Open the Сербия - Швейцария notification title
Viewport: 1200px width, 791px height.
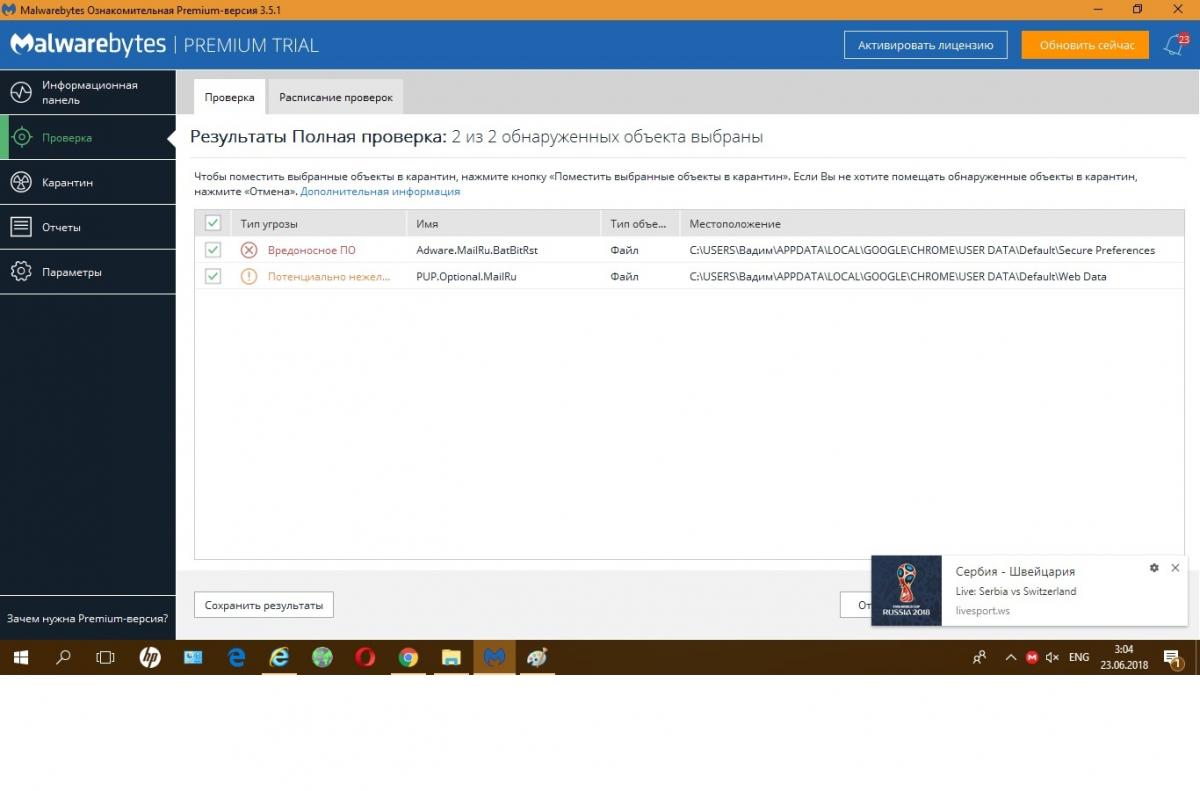pos(1015,572)
